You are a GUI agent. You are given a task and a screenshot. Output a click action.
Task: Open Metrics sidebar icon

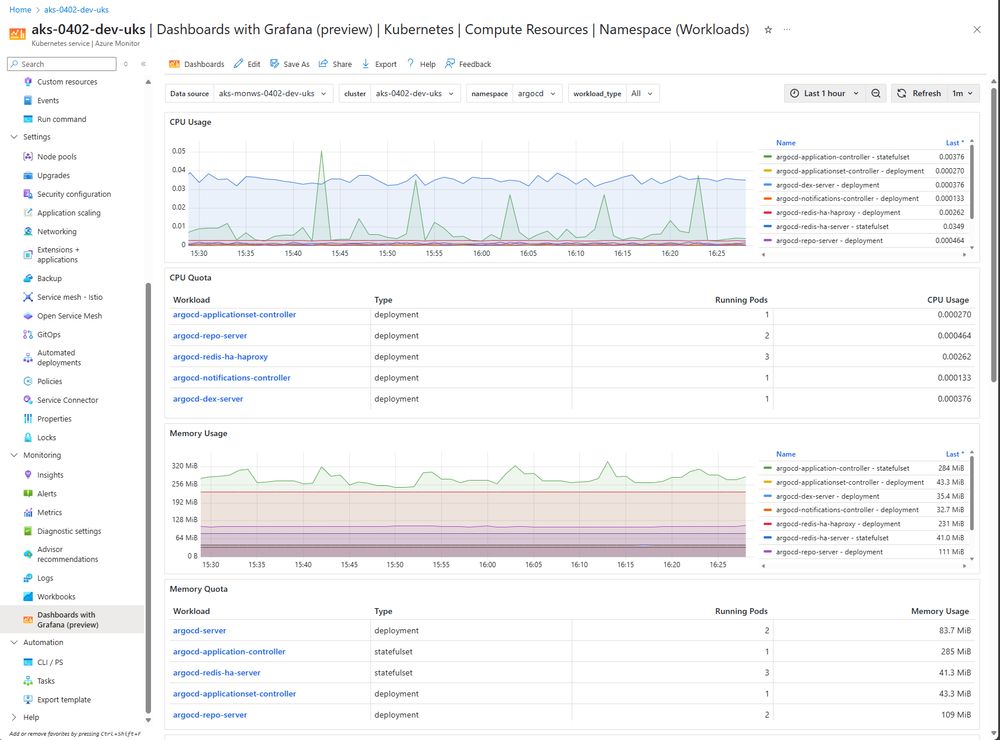[x=27, y=512]
